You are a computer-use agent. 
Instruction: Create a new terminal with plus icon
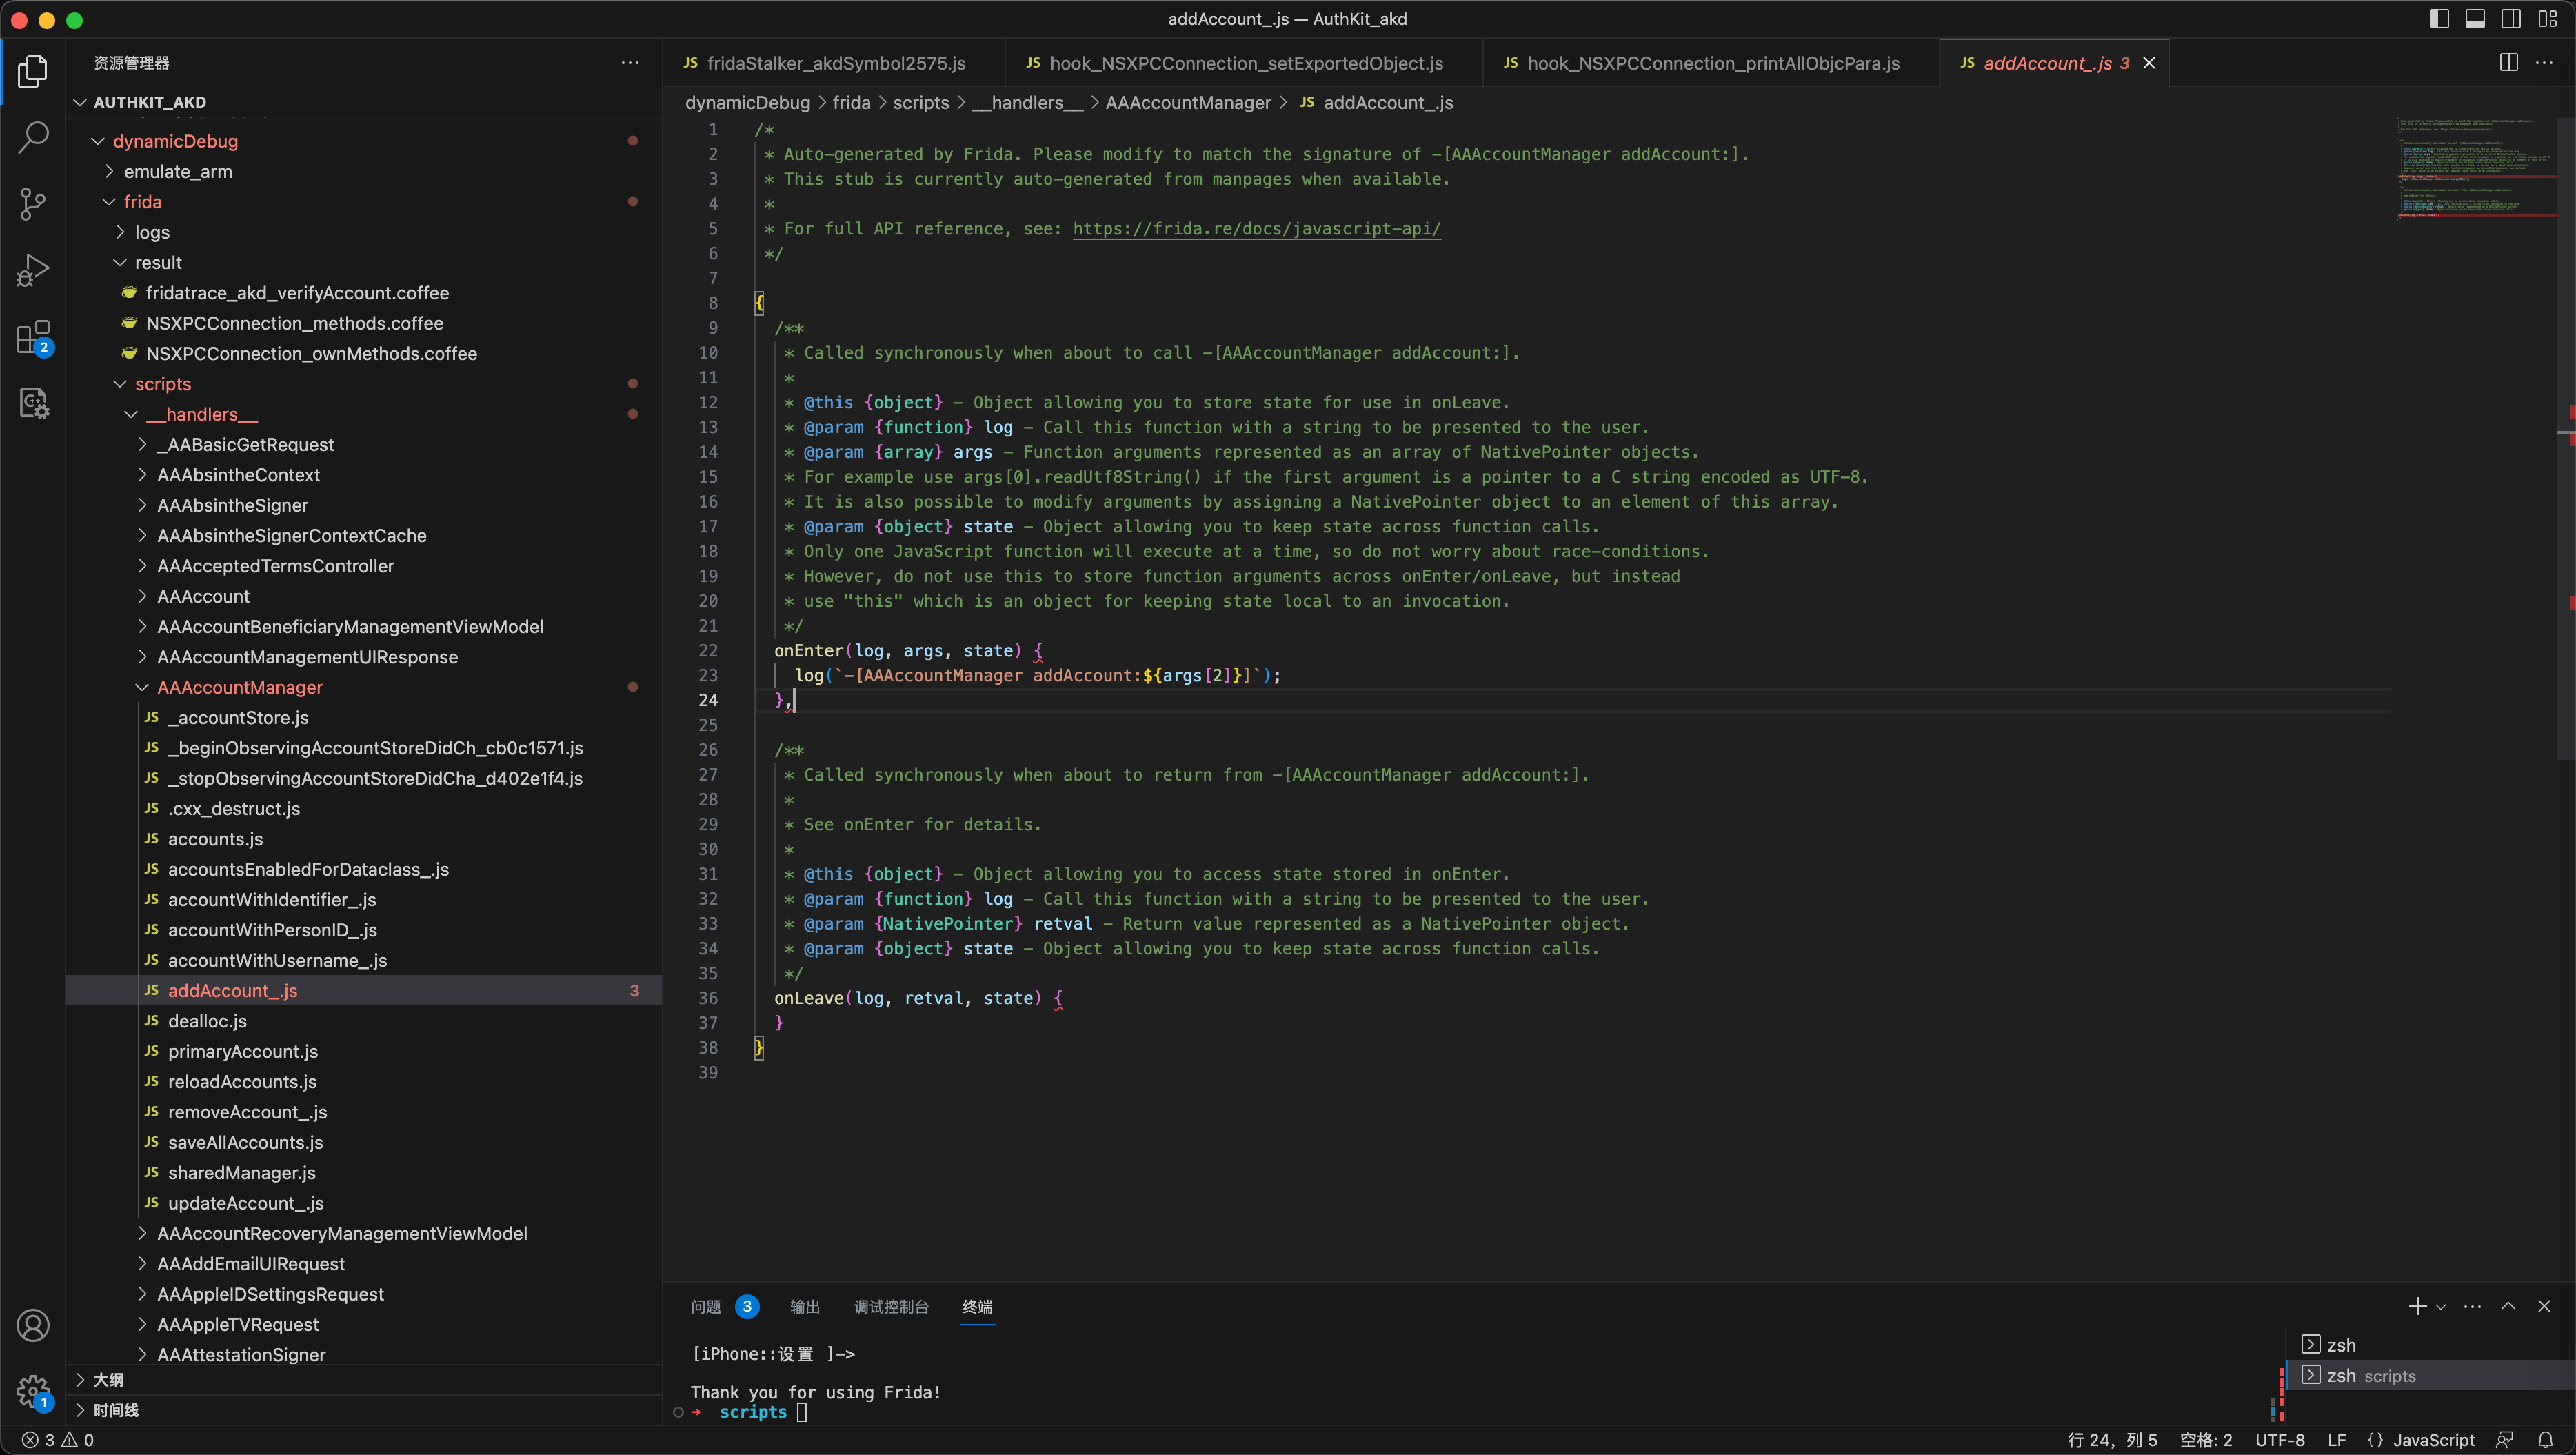click(2416, 1306)
